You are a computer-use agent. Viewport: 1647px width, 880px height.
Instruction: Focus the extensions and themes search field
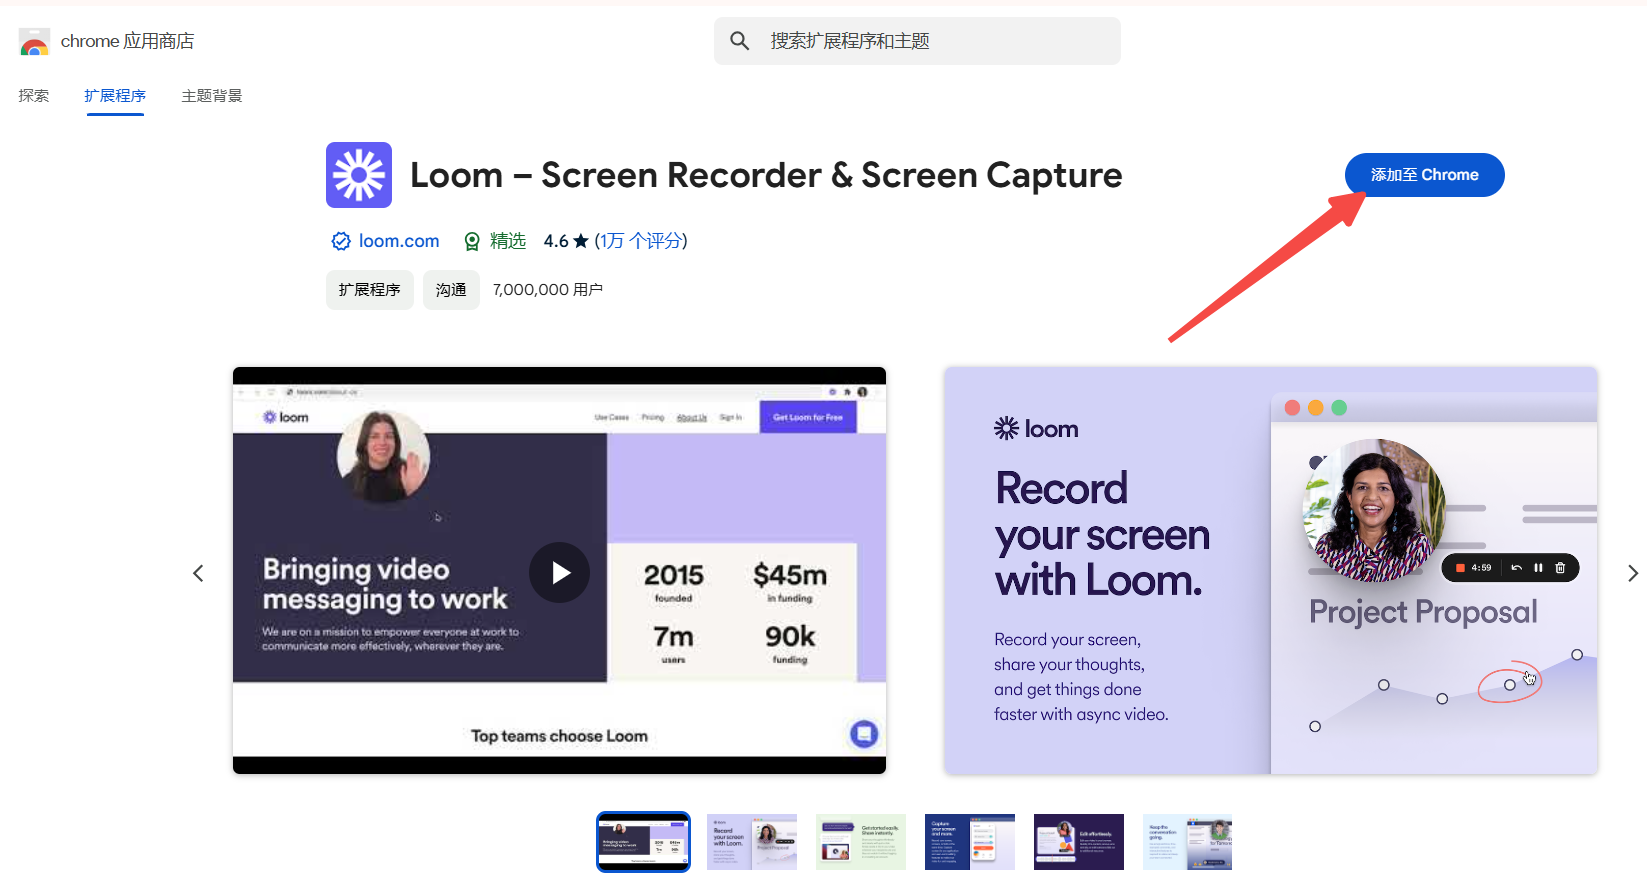coord(917,41)
